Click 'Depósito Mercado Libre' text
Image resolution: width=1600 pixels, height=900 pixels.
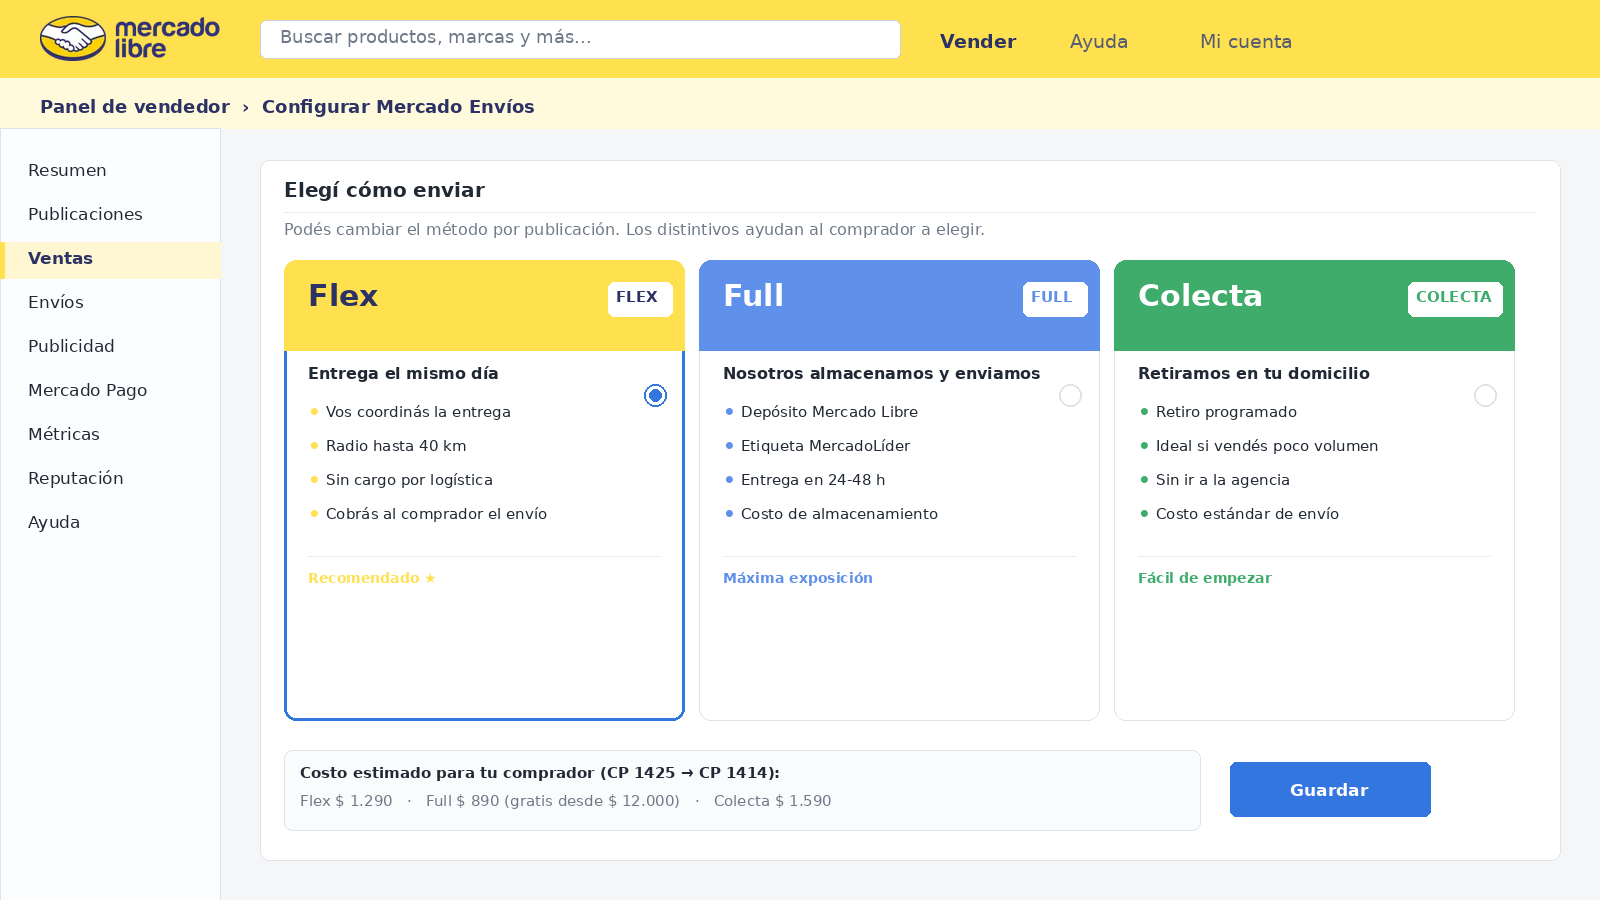[x=829, y=412]
